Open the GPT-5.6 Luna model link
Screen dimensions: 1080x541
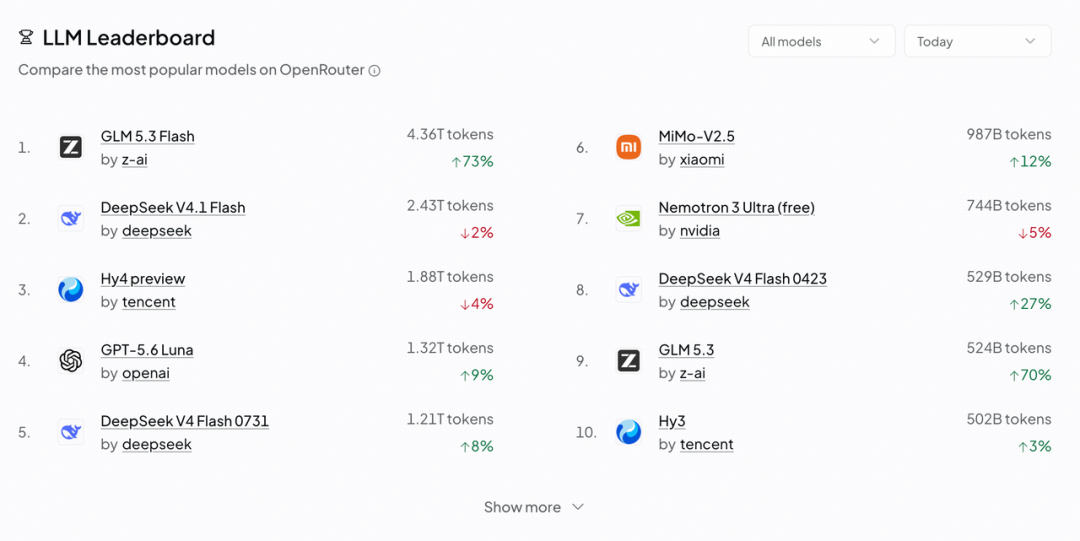147,350
